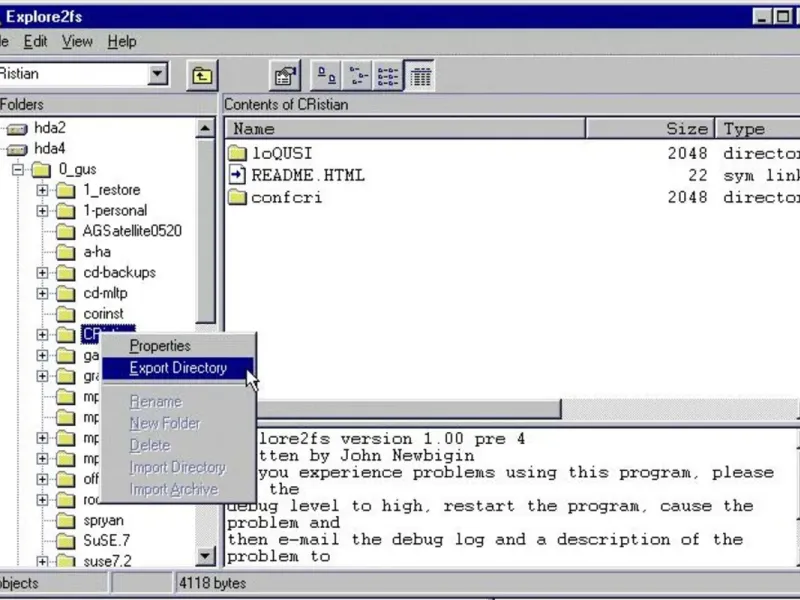Select the hda2 tree label
Image resolution: width=800 pixels, height=600 pixels.
tap(50, 128)
